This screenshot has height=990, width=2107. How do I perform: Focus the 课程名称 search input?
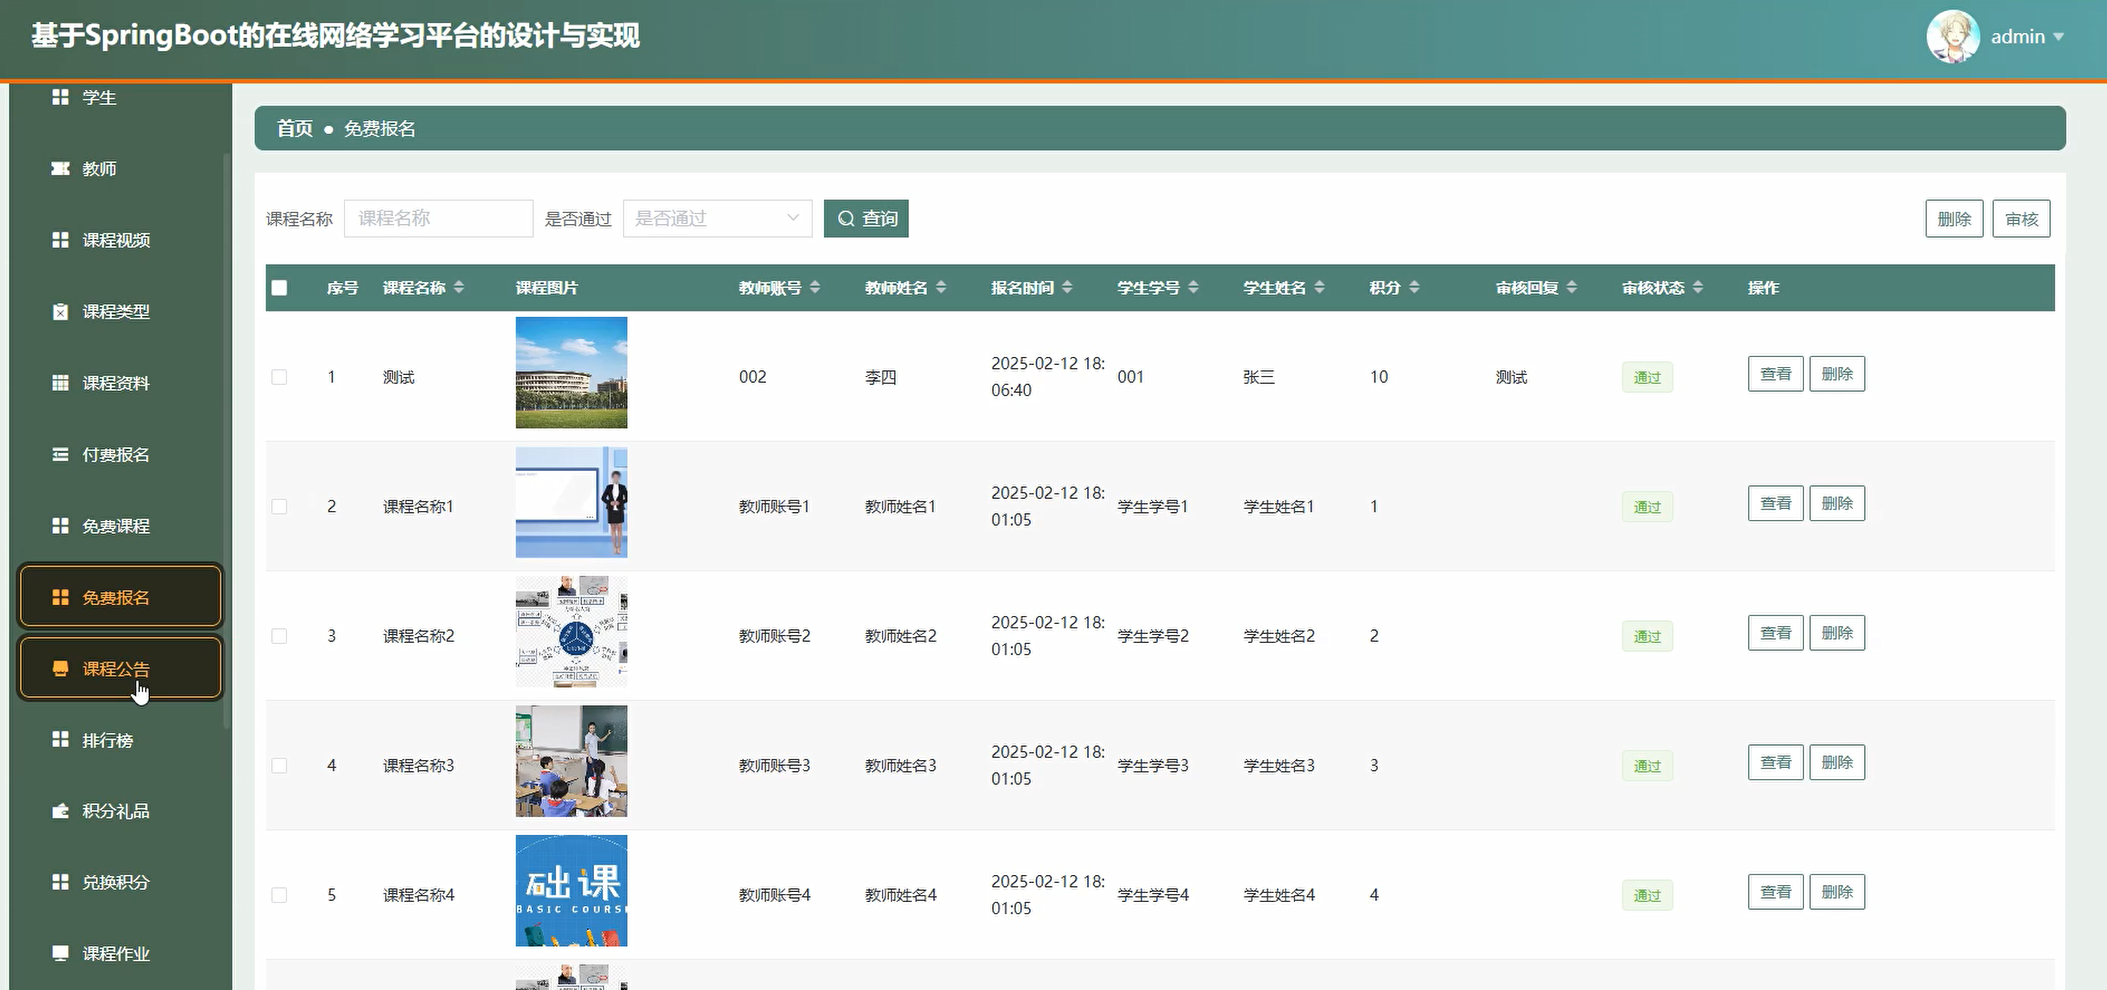(438, 218)
